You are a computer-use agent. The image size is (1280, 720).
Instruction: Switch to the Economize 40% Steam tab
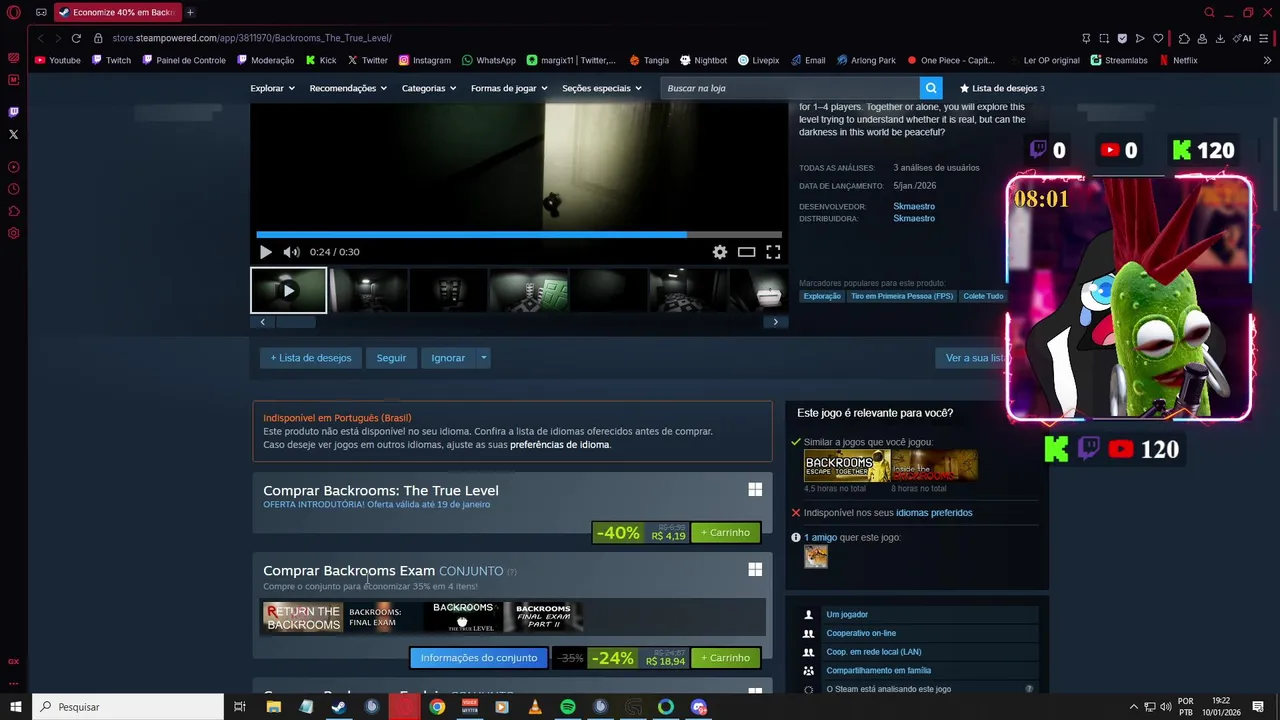click(x=117, y=12)
